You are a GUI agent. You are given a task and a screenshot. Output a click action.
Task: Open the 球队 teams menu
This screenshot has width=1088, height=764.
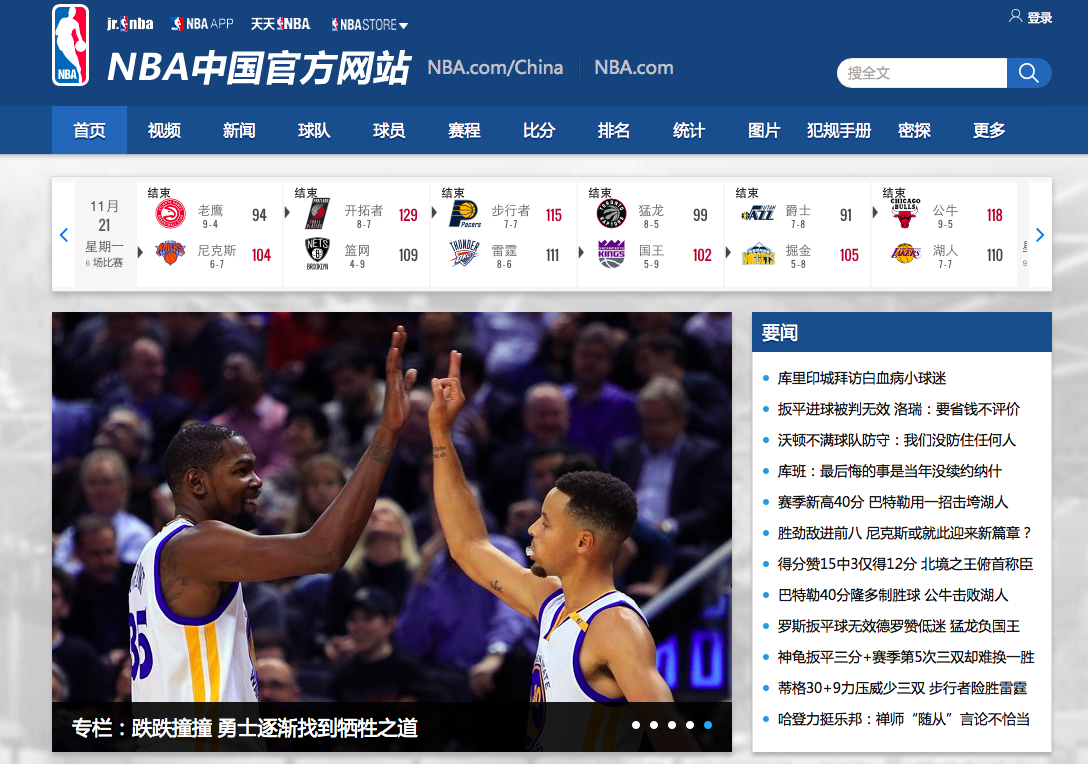[x=314, y=130]
